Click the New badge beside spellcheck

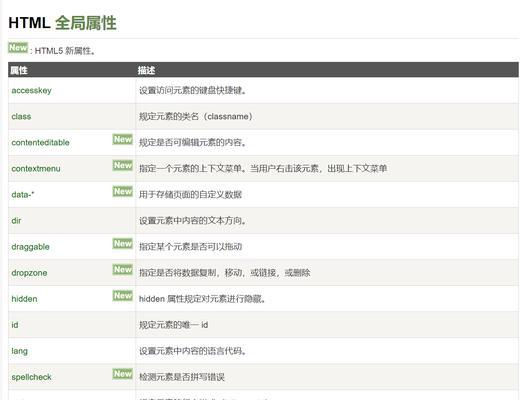[x=122, y=374]
